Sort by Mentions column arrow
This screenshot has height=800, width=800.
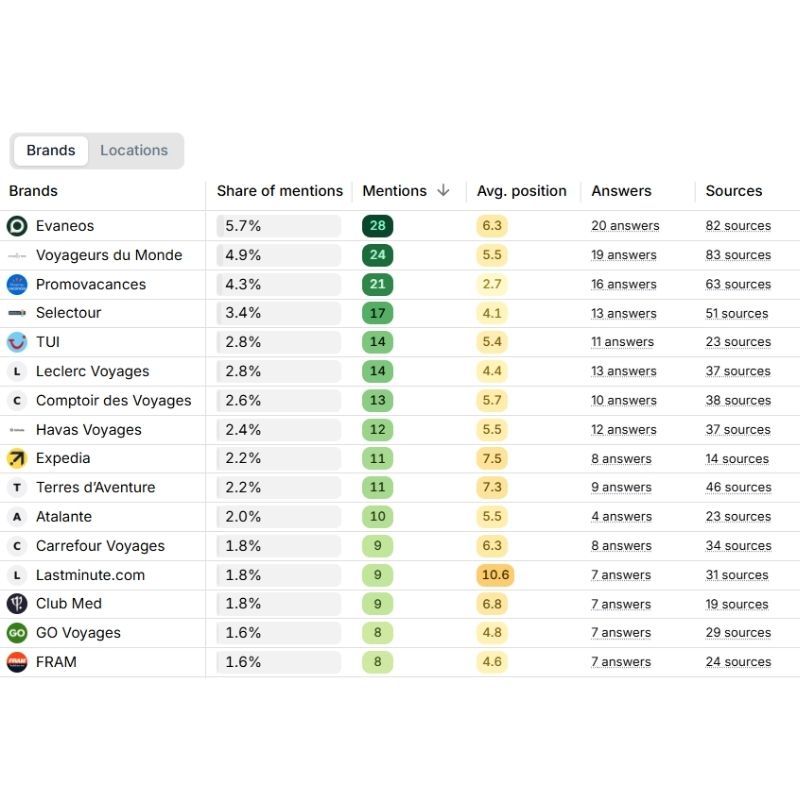(x=443, y=191)
